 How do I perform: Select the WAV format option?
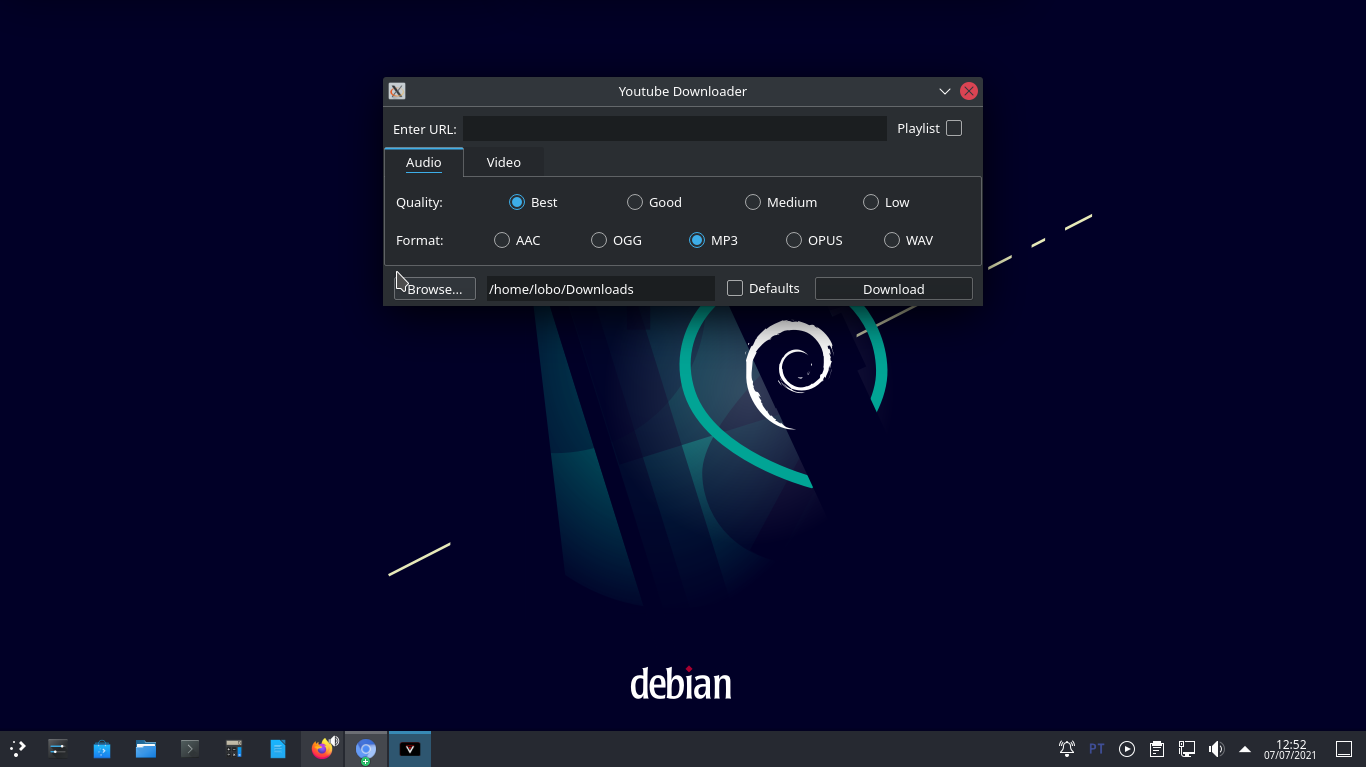coord(891,240)
